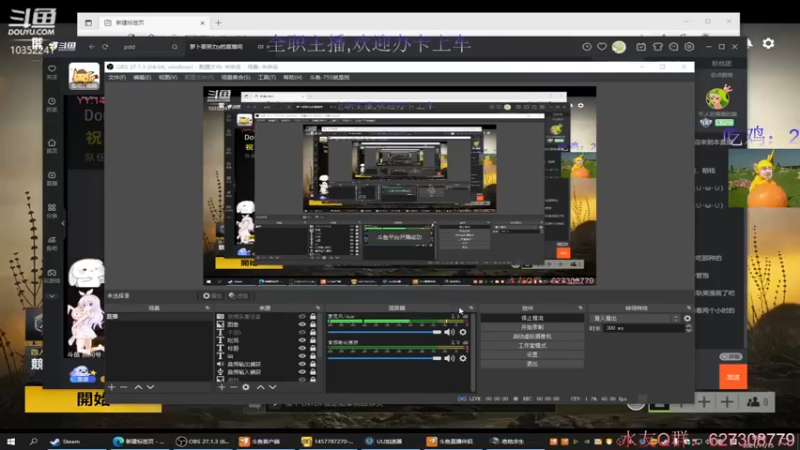
Task: Add a new scene with plus icon
Action: pos(111,387)
